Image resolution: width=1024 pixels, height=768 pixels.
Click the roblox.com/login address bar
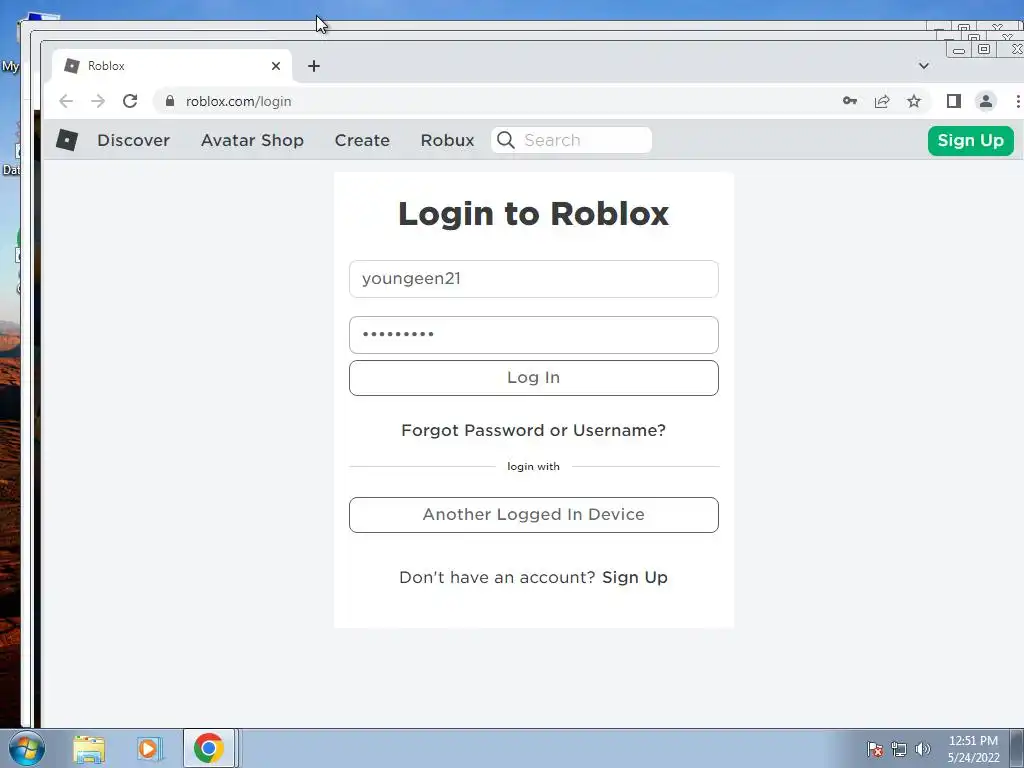point(496,101)
